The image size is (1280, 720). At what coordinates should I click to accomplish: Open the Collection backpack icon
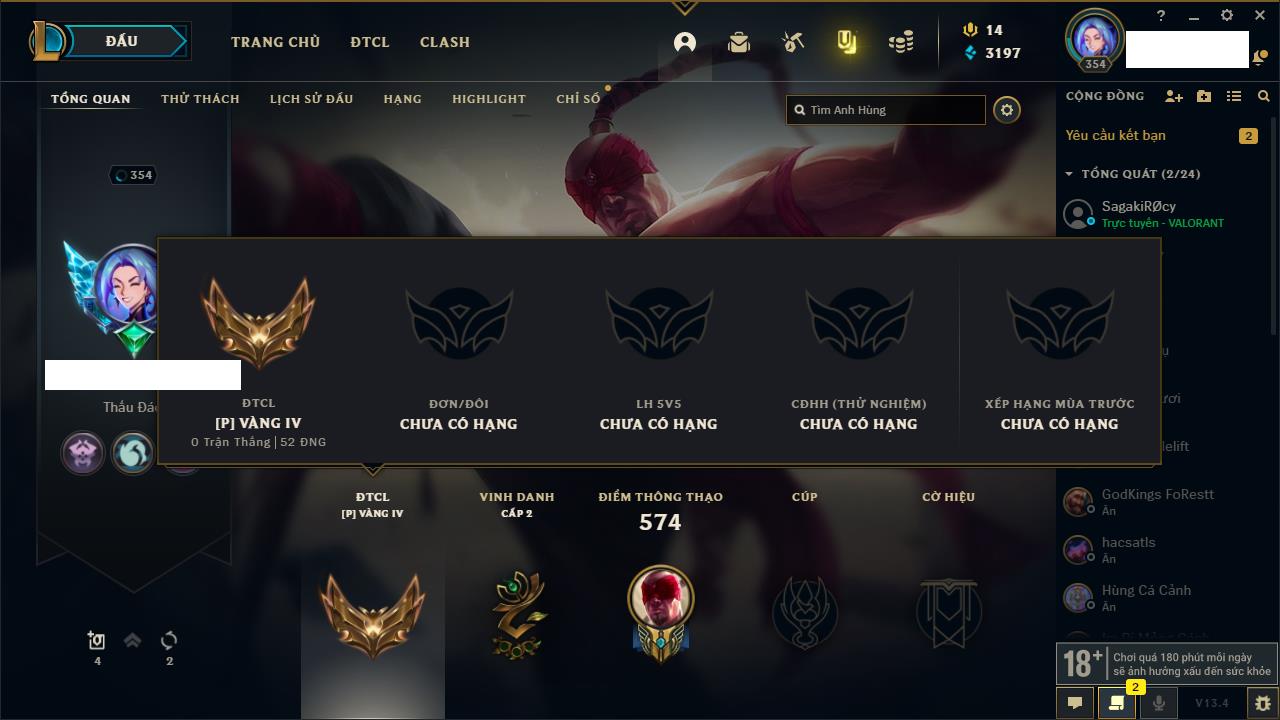point(739,42)
